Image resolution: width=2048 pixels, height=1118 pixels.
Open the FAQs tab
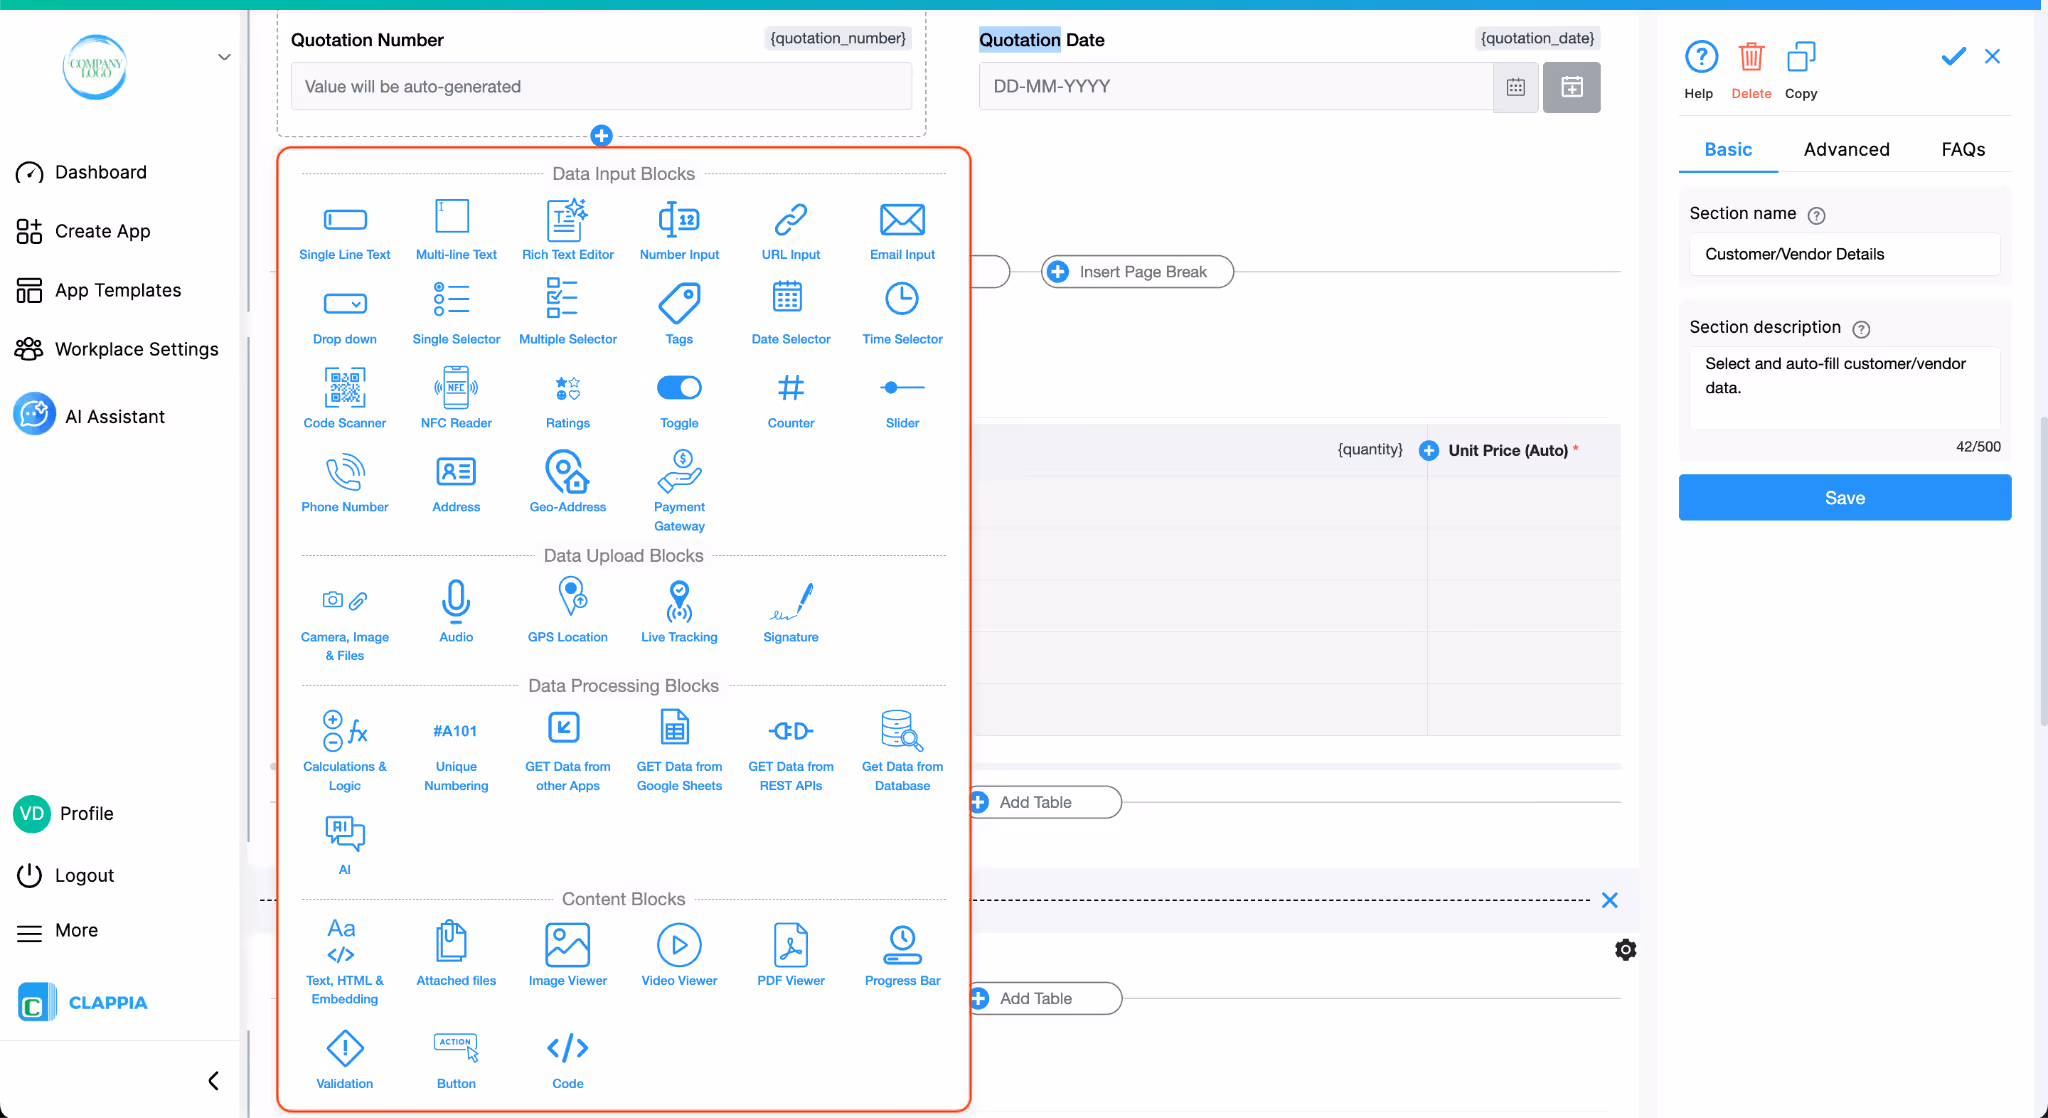point(1963,149)
